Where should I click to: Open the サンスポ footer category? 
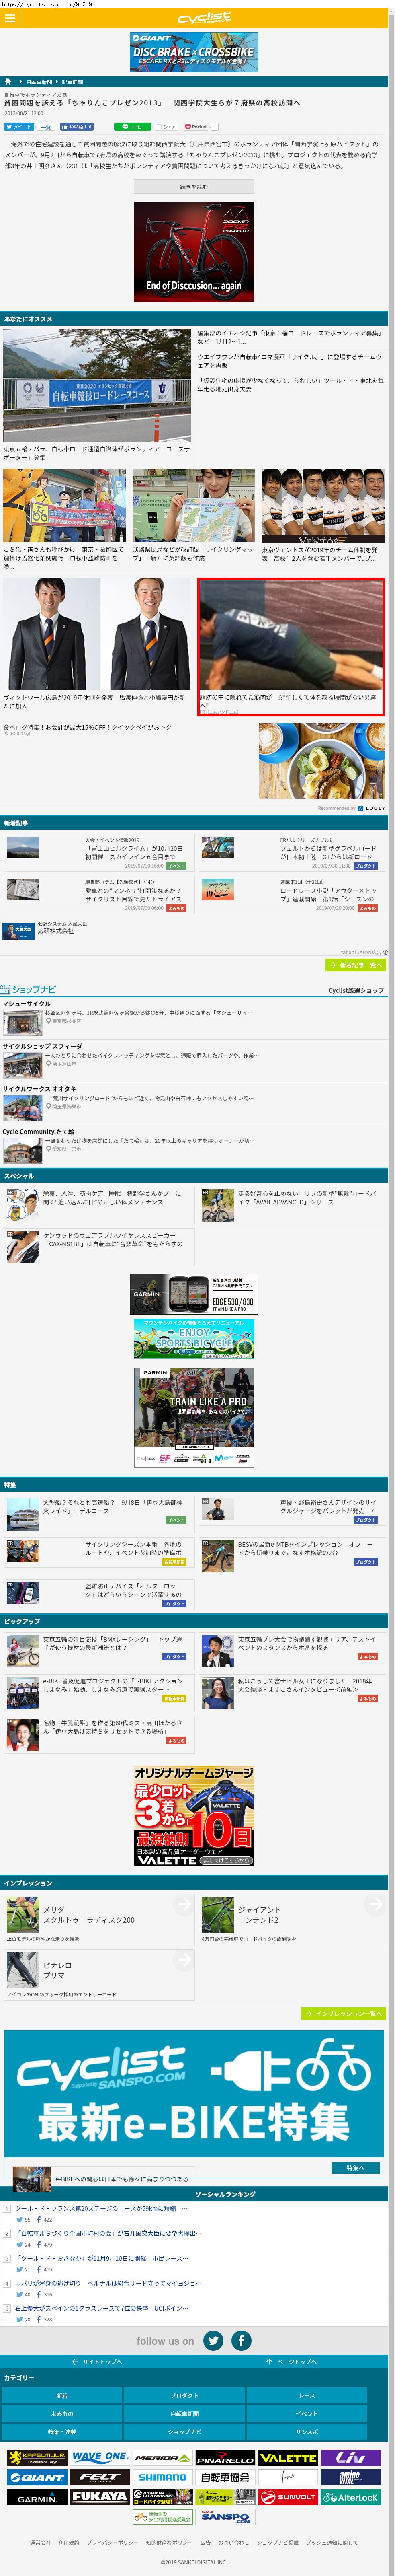coord(306,2431)
